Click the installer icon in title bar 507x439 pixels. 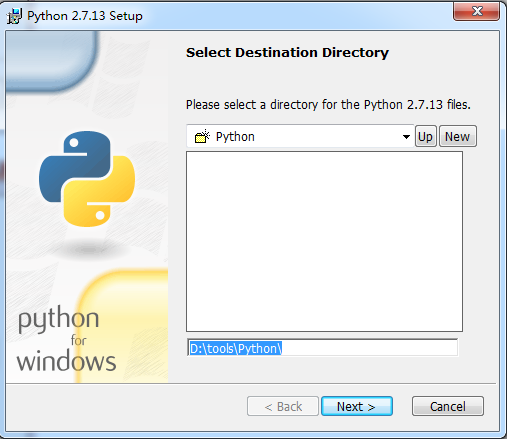[14, 16]
